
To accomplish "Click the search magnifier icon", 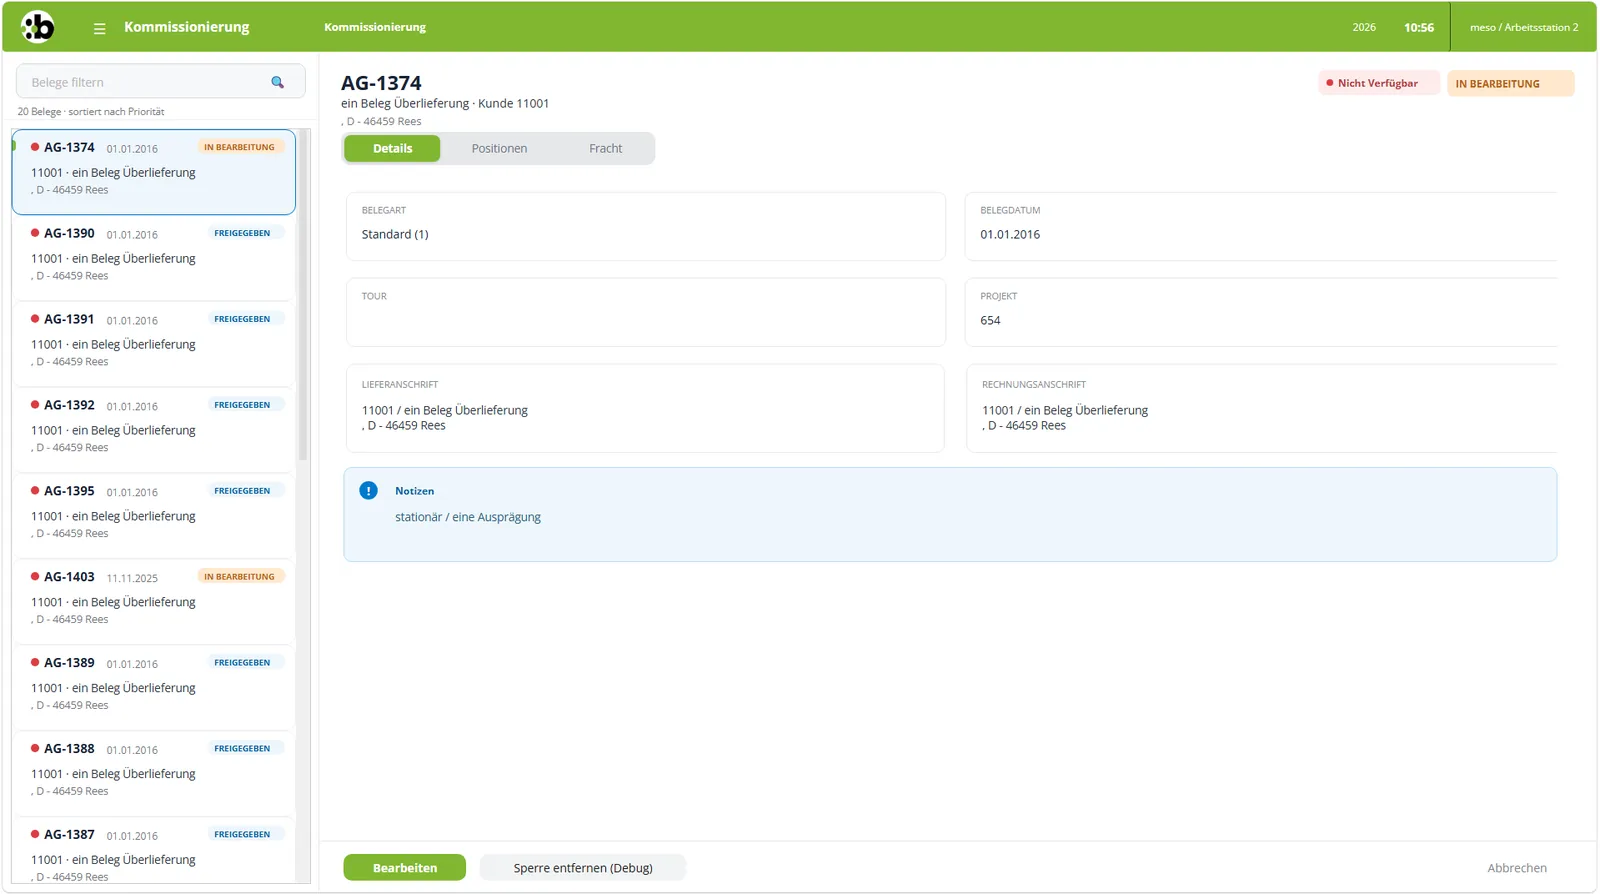I will click(278, 82).
